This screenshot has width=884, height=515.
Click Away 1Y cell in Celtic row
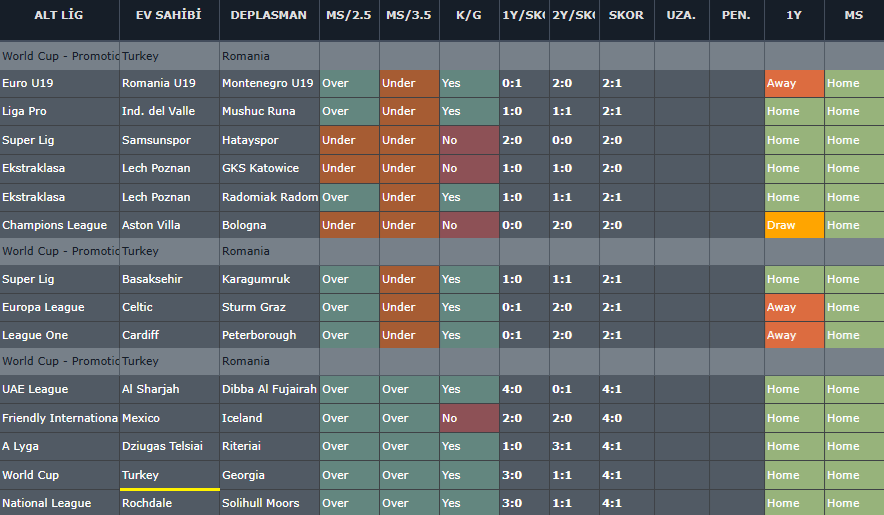coord(794,307)
